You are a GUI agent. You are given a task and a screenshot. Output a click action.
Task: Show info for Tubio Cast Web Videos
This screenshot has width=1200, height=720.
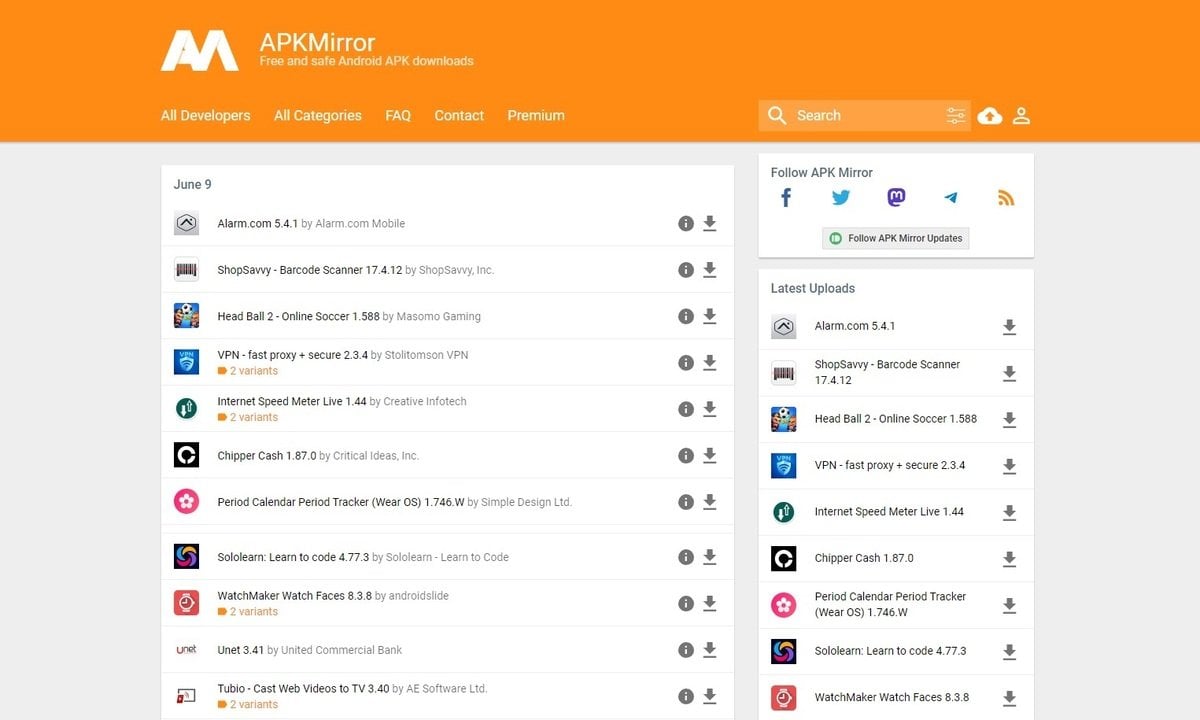coord(686,697)
